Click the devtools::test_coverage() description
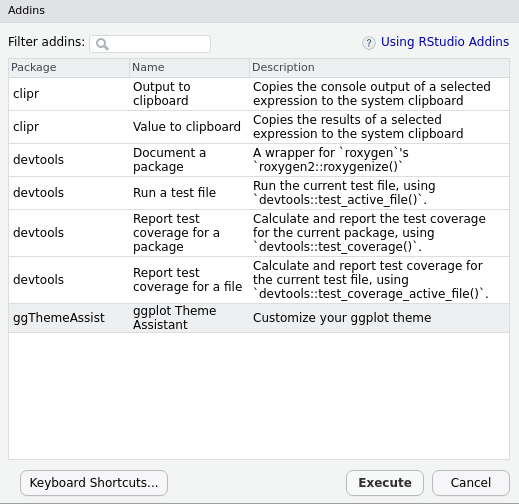Screen dimensions: 519x504 coord(369,233)
